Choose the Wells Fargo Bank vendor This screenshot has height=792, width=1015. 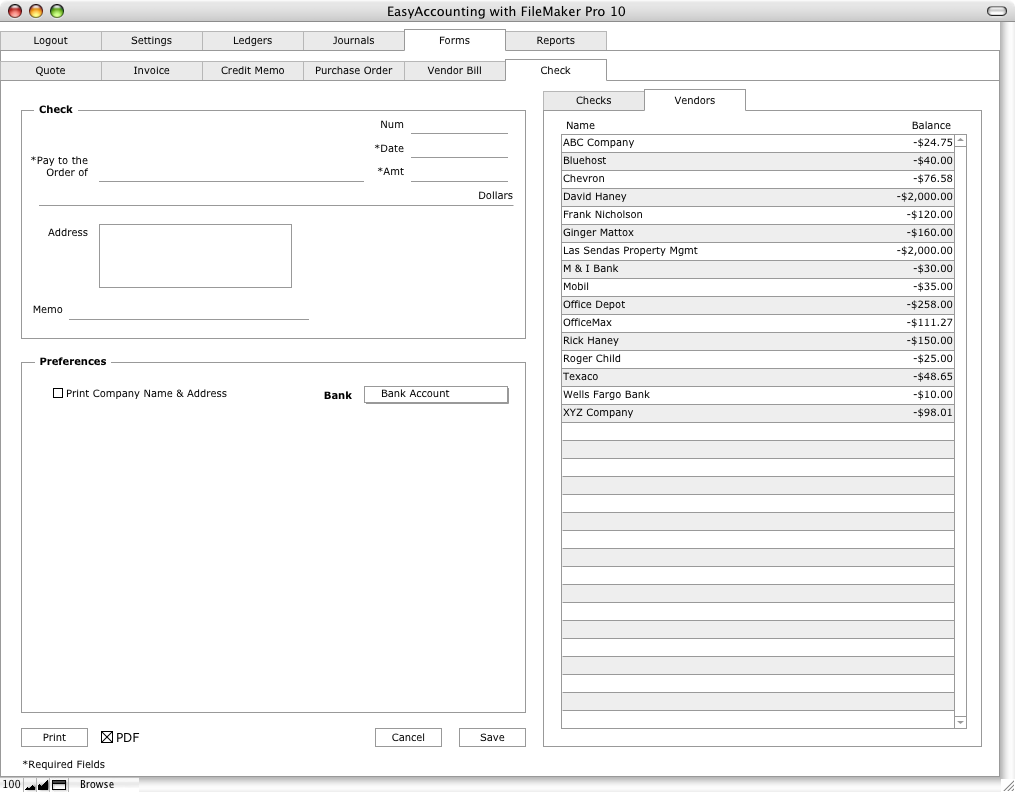(758, 395)
